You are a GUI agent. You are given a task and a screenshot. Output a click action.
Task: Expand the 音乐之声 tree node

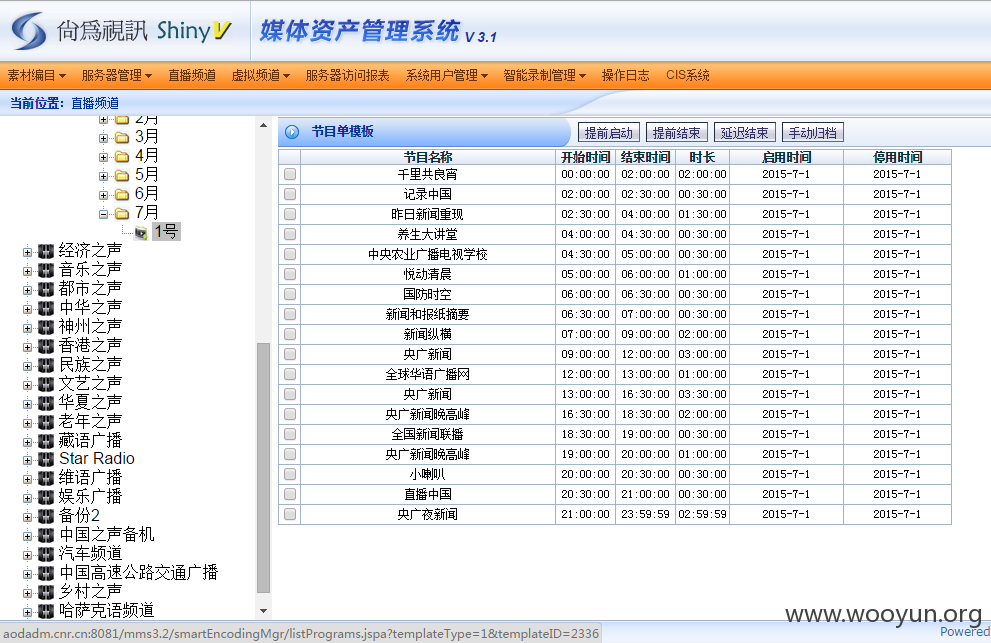(27, 271)
